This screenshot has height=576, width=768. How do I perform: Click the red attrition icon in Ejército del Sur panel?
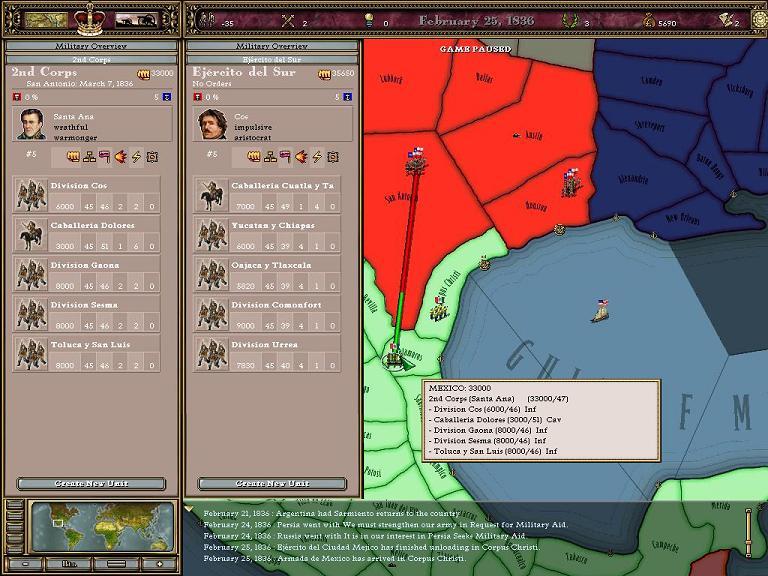pos(198,96)
